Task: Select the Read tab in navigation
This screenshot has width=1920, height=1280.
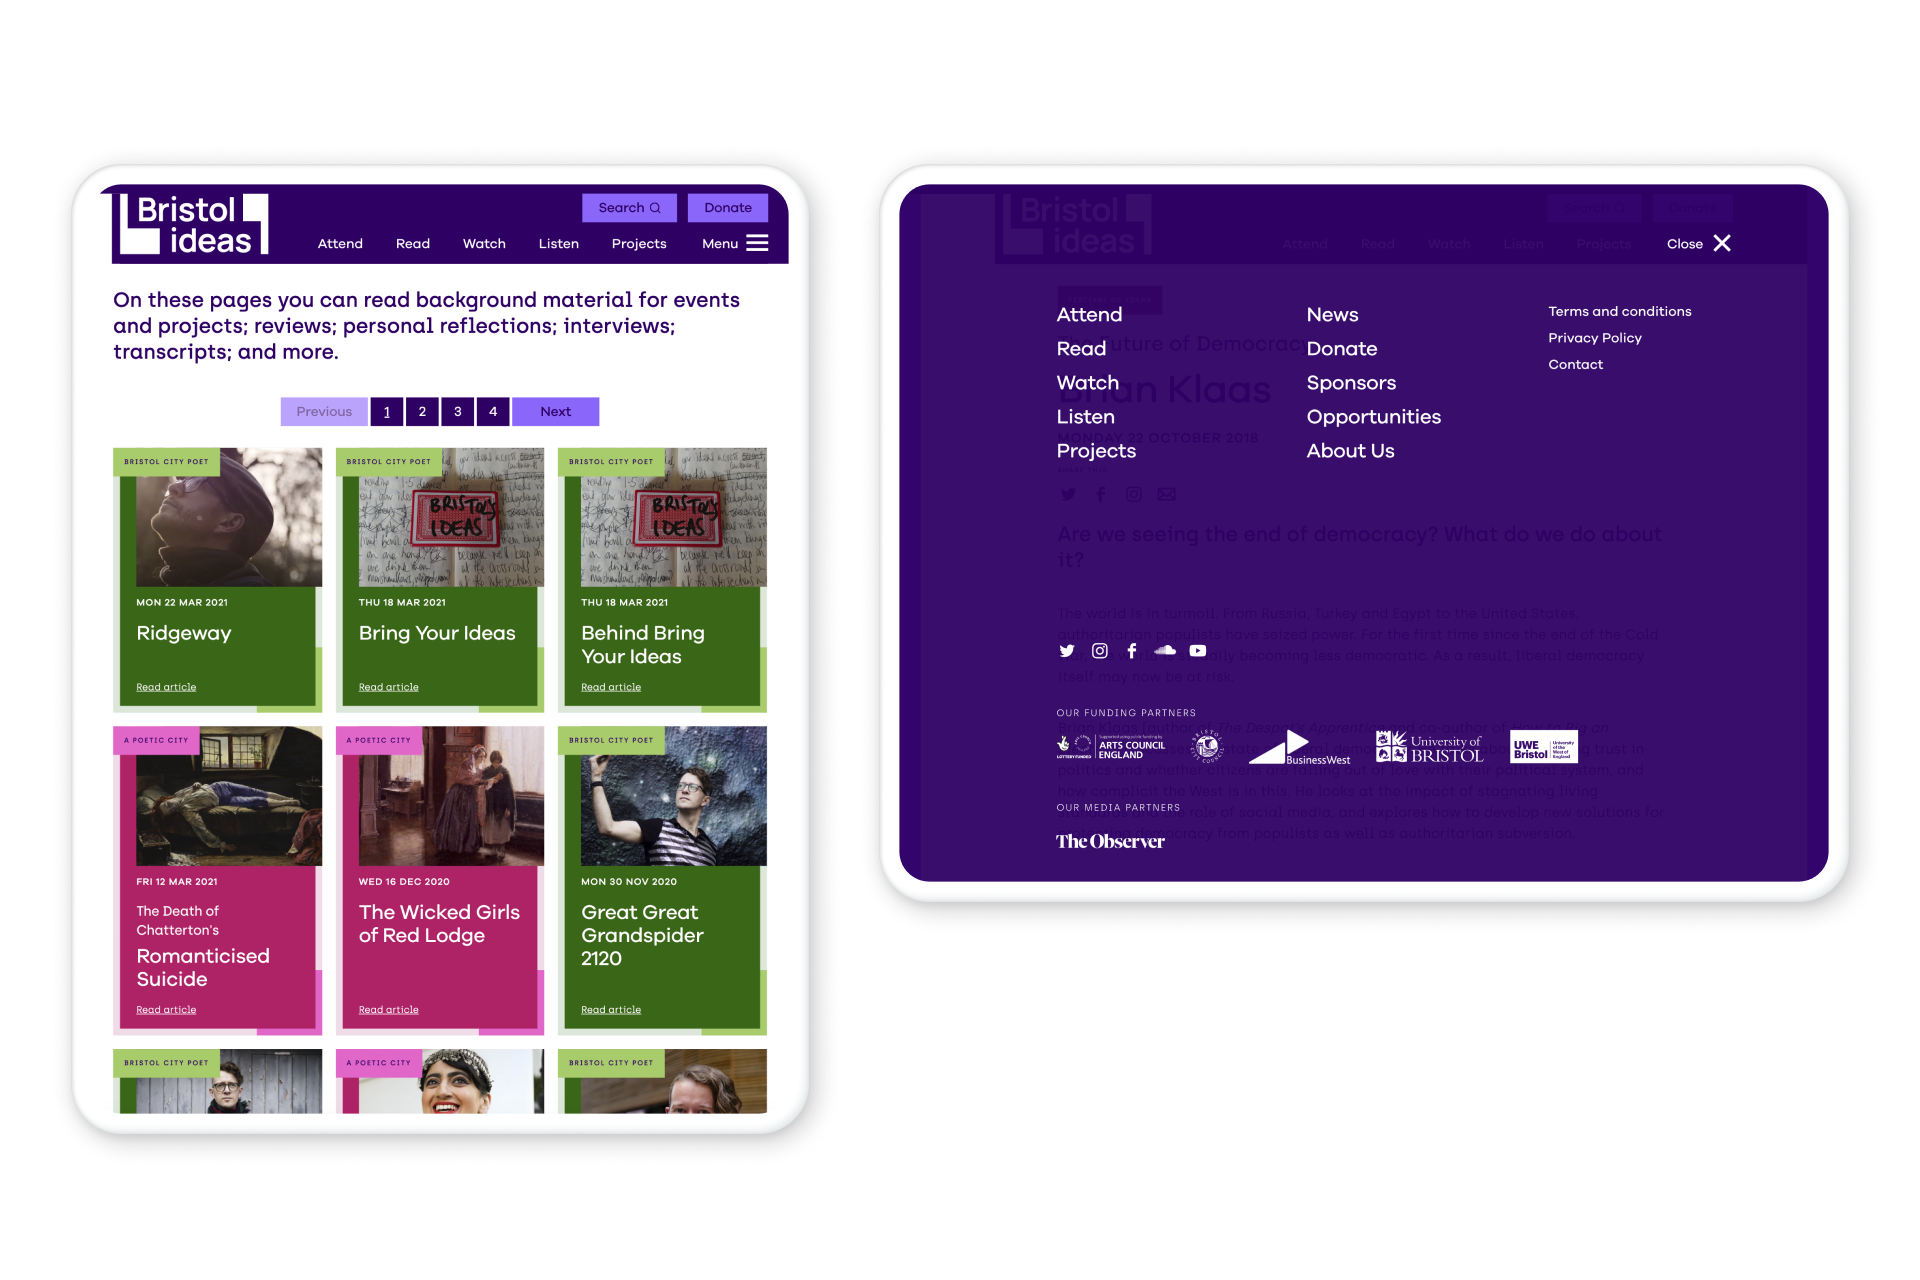Action: tap(413, 243)
